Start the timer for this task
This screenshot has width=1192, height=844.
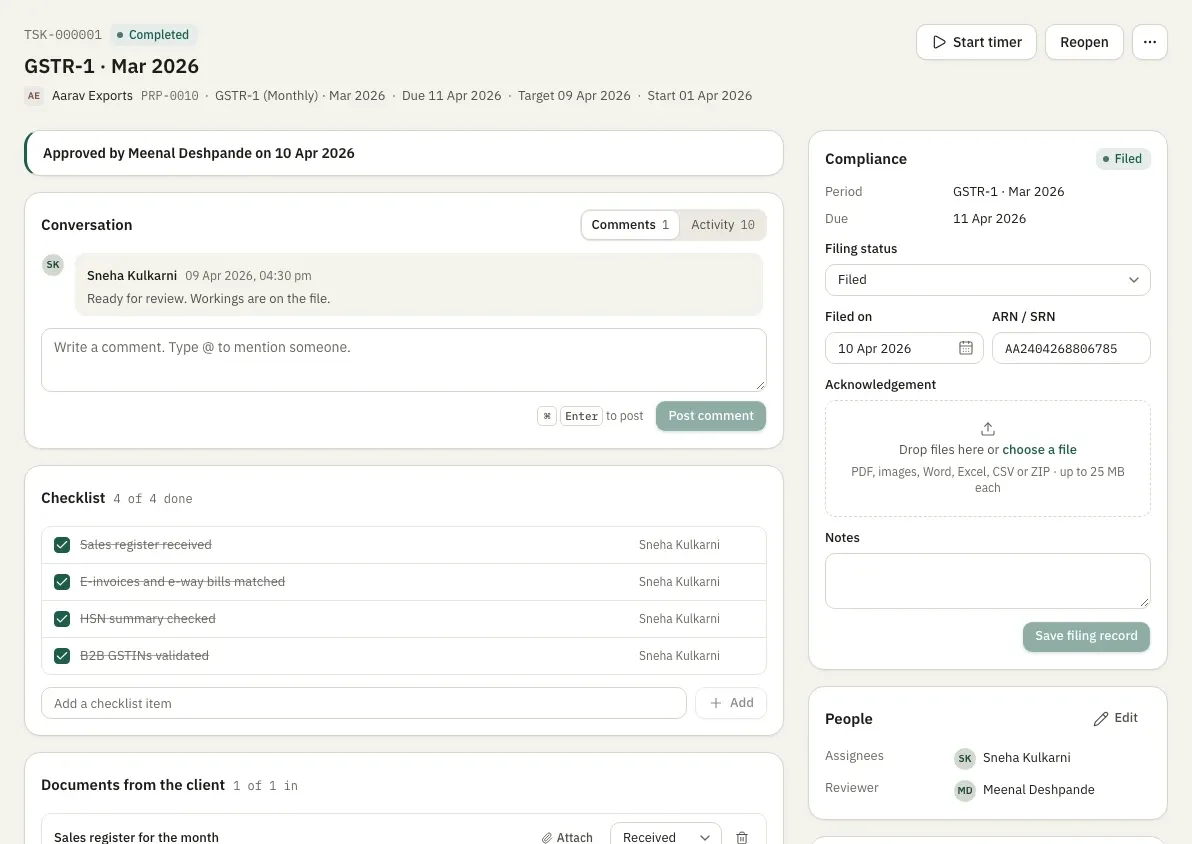point(976,42)
